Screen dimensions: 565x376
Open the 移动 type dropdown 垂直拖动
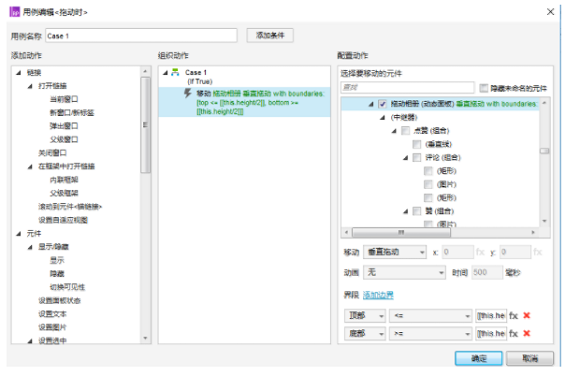(x=395, y=252)
